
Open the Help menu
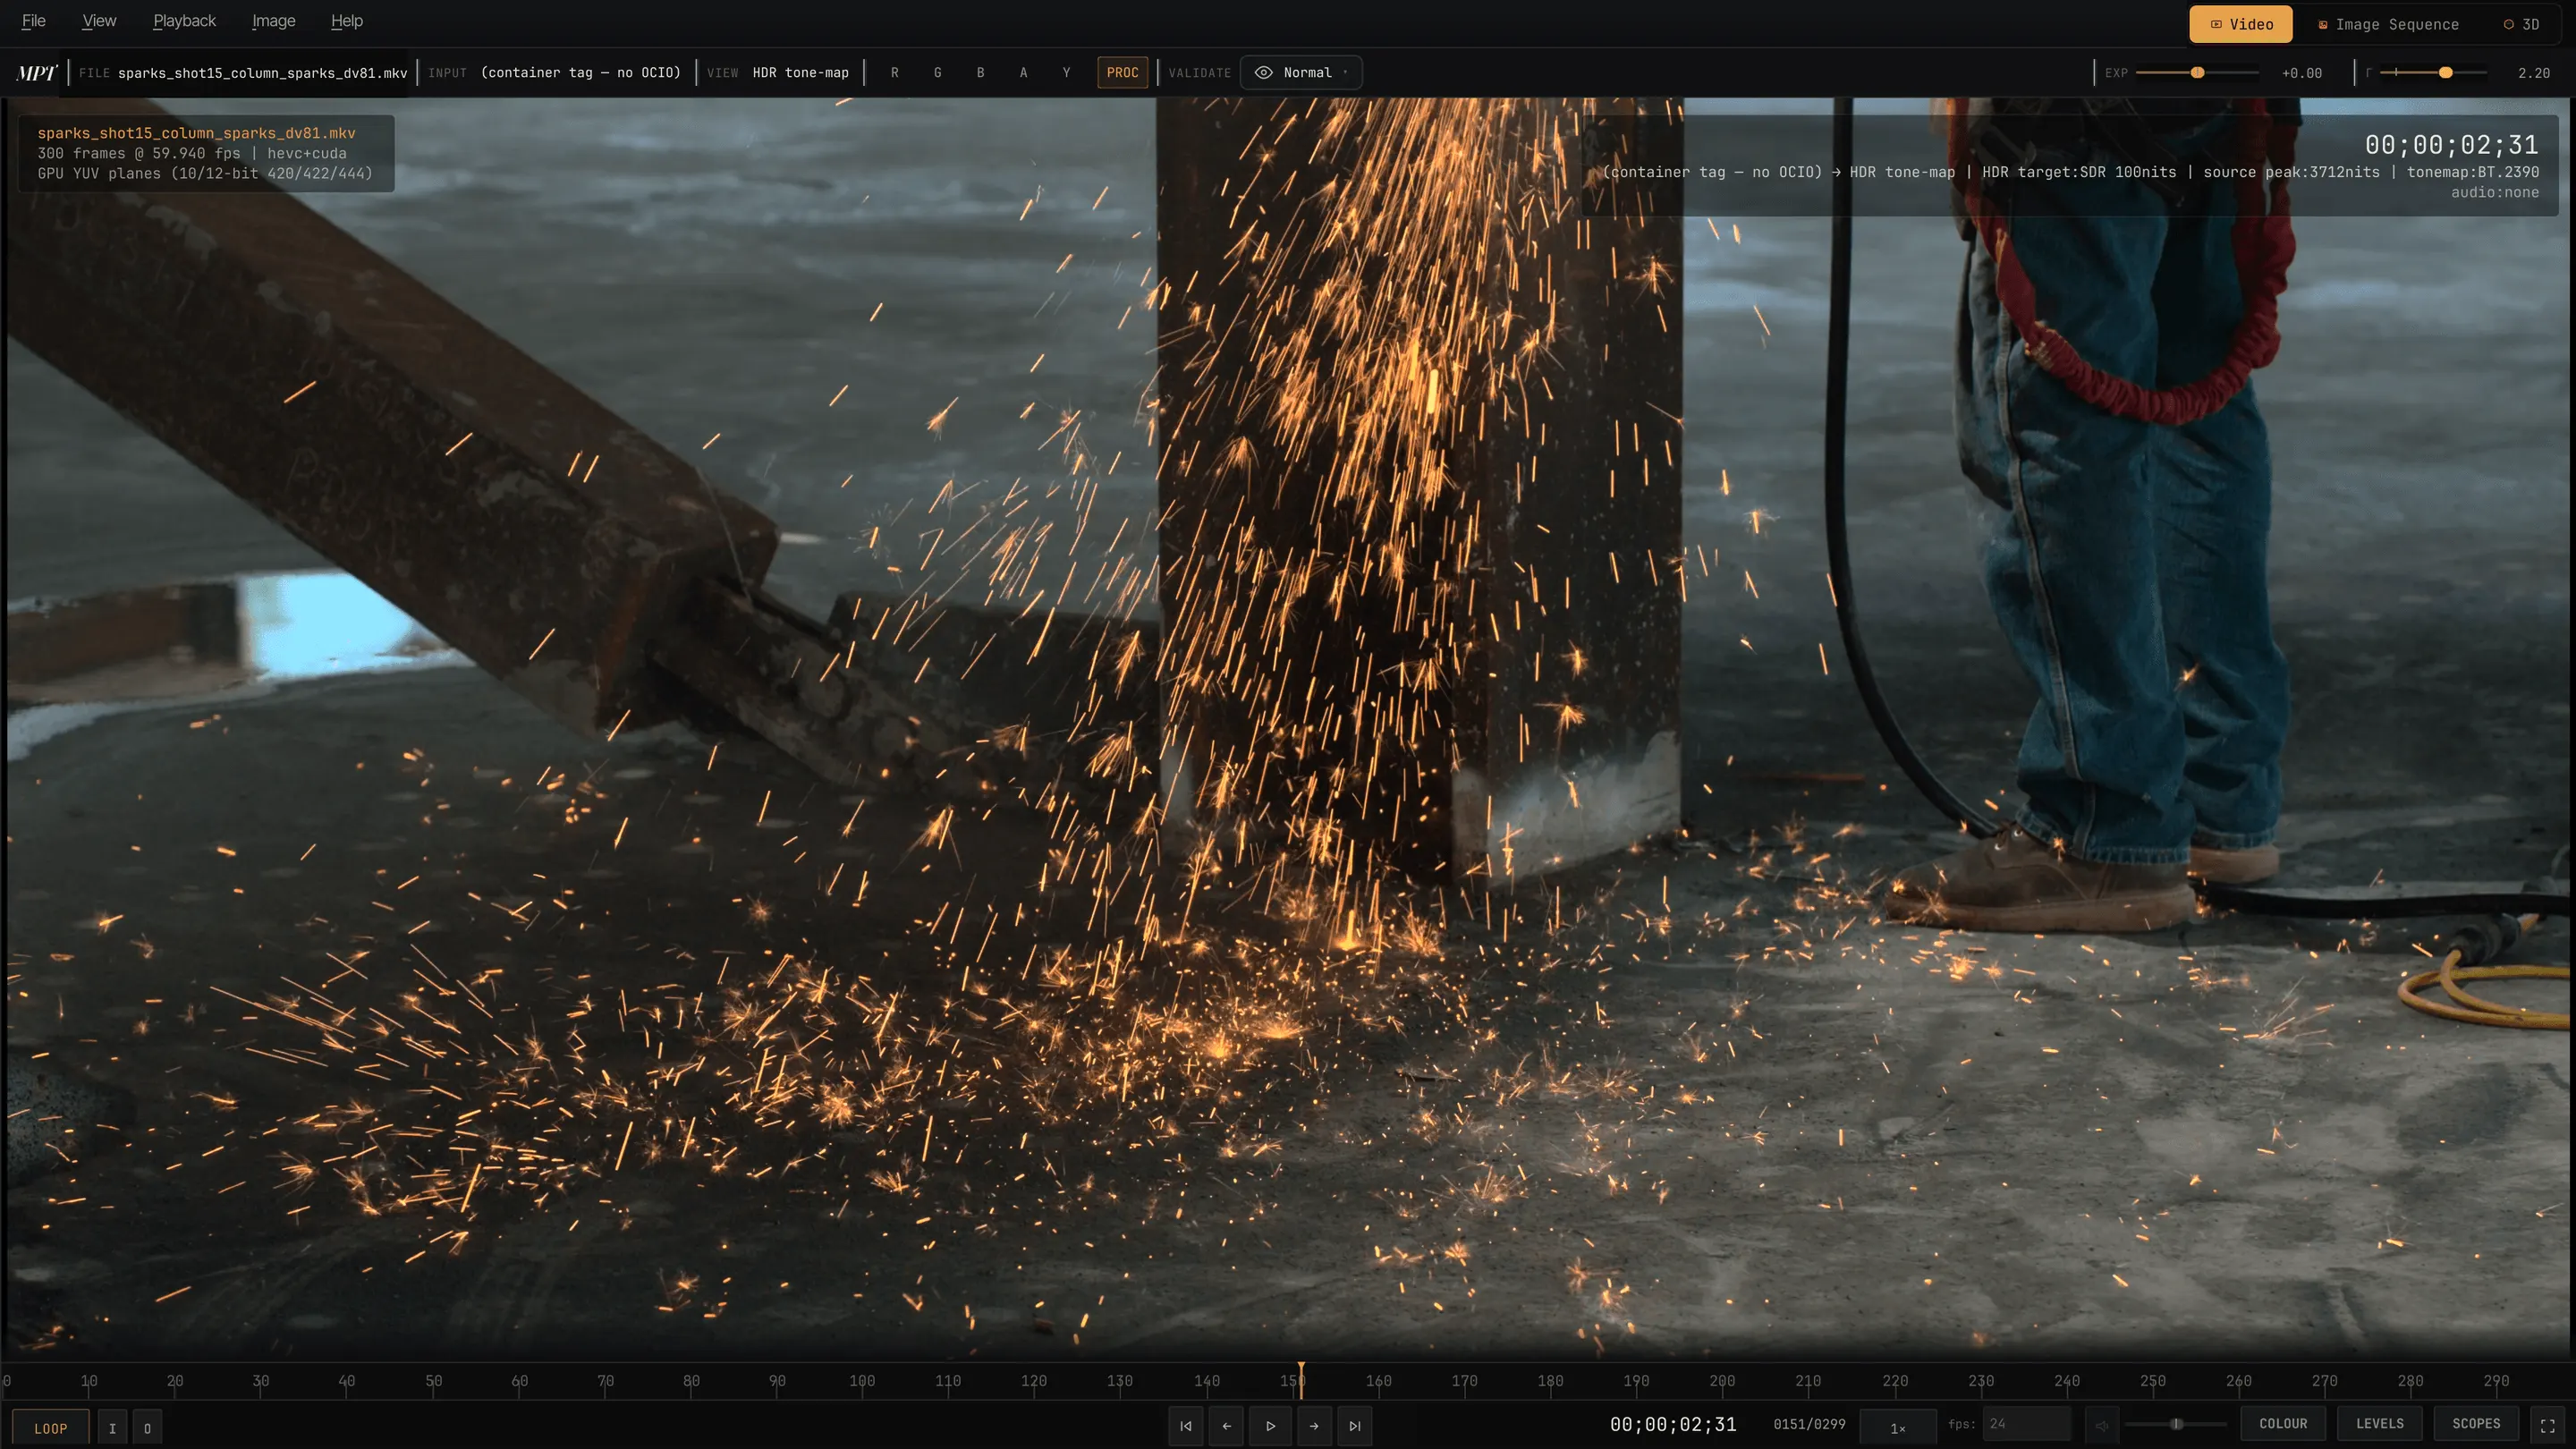click(346, 21)
